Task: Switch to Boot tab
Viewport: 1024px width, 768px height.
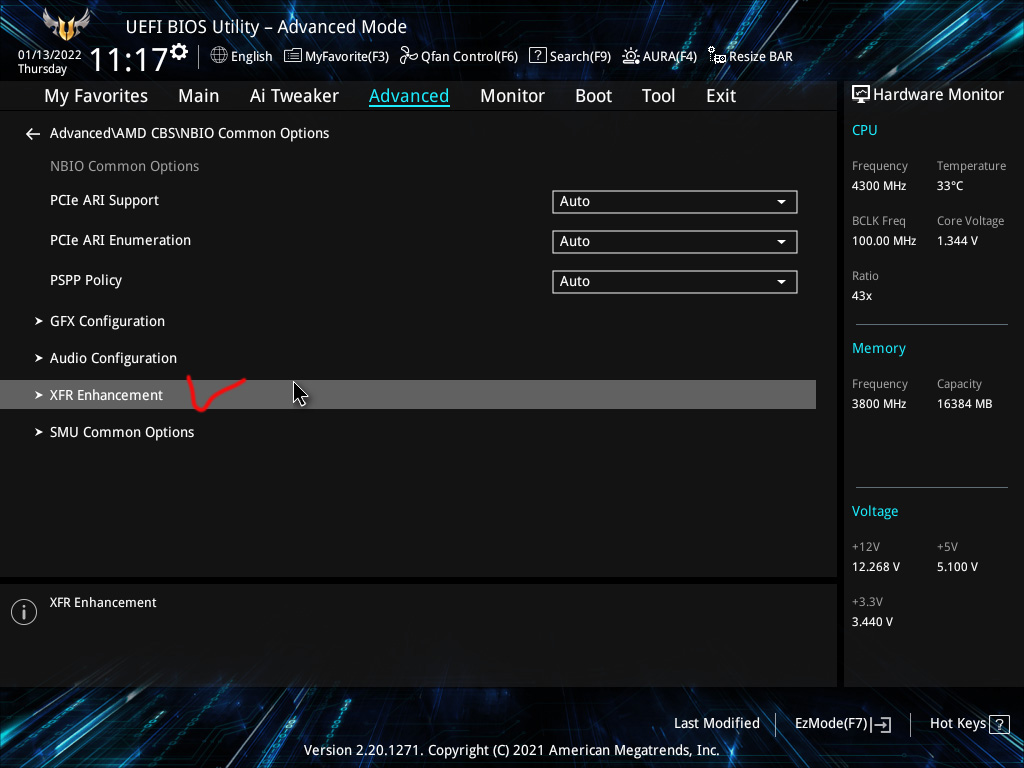Action: point(593,96)
